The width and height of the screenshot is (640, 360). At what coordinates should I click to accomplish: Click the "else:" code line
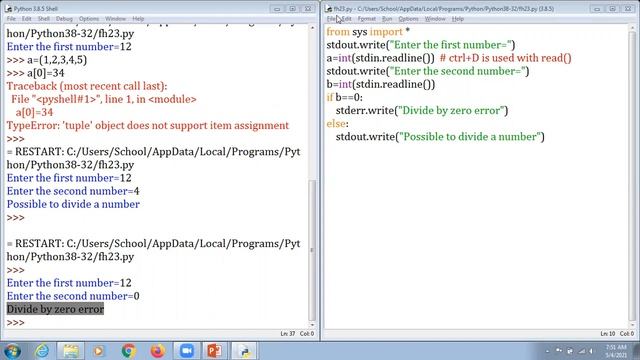coord(337,124)
